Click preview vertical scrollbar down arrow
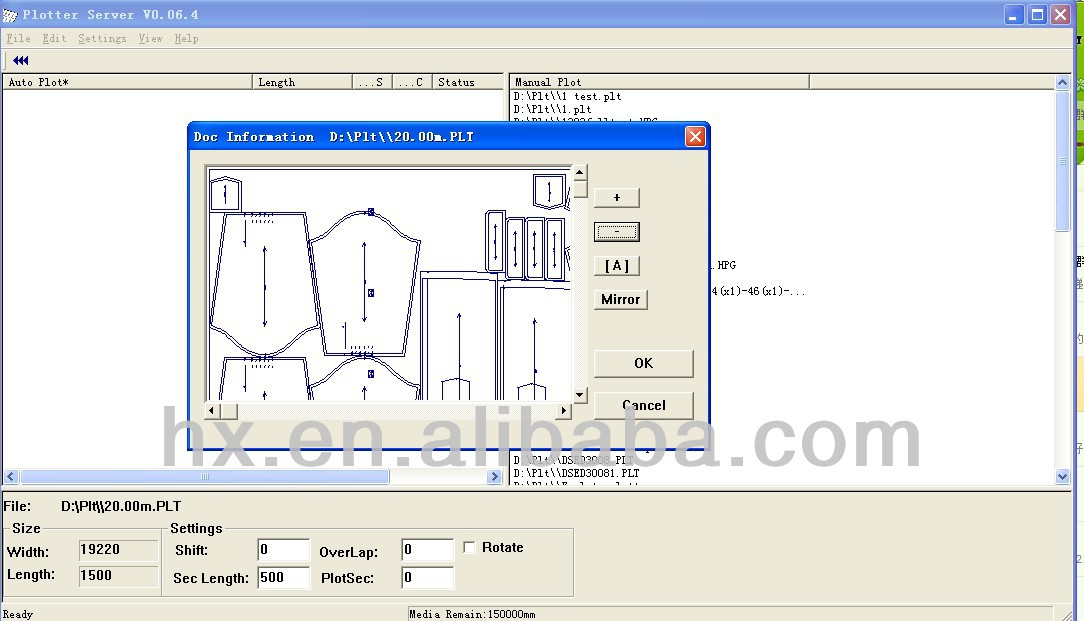 580,396
